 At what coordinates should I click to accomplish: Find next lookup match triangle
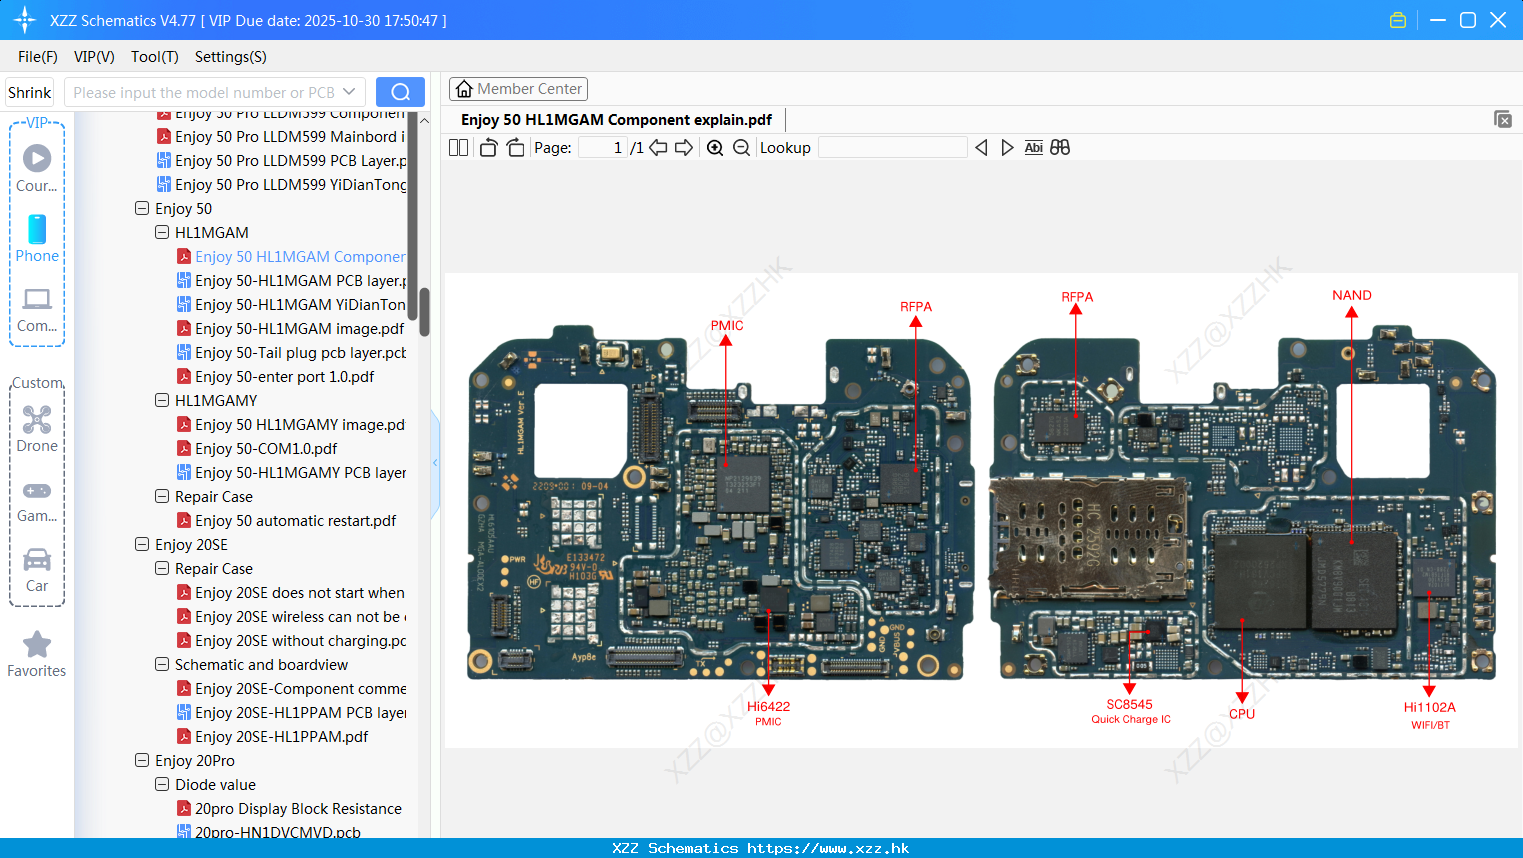(x=1007, y=147)
